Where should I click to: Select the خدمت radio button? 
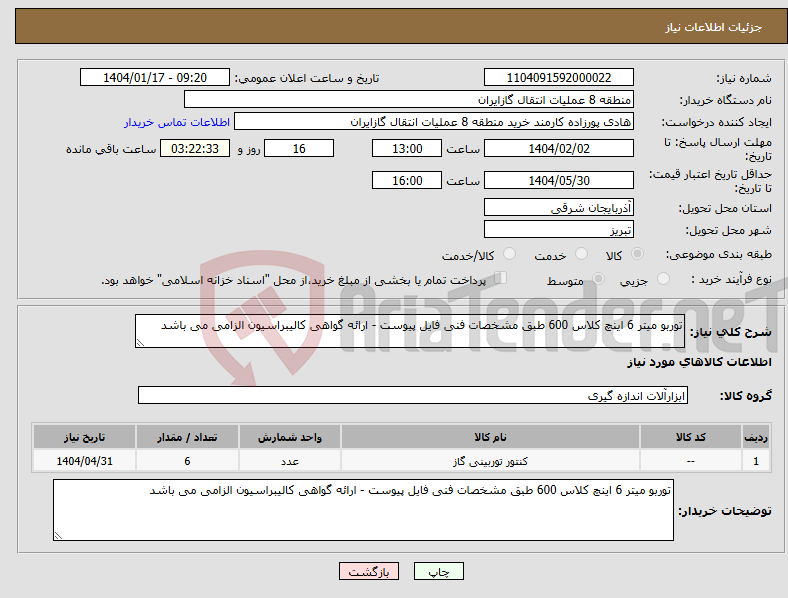(x=581, y=254)
